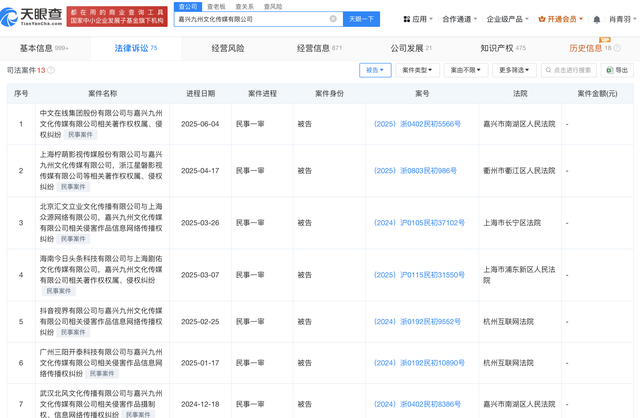Select the 查老板 search tab
The image size is (640, 418).
tap(216, 7)
